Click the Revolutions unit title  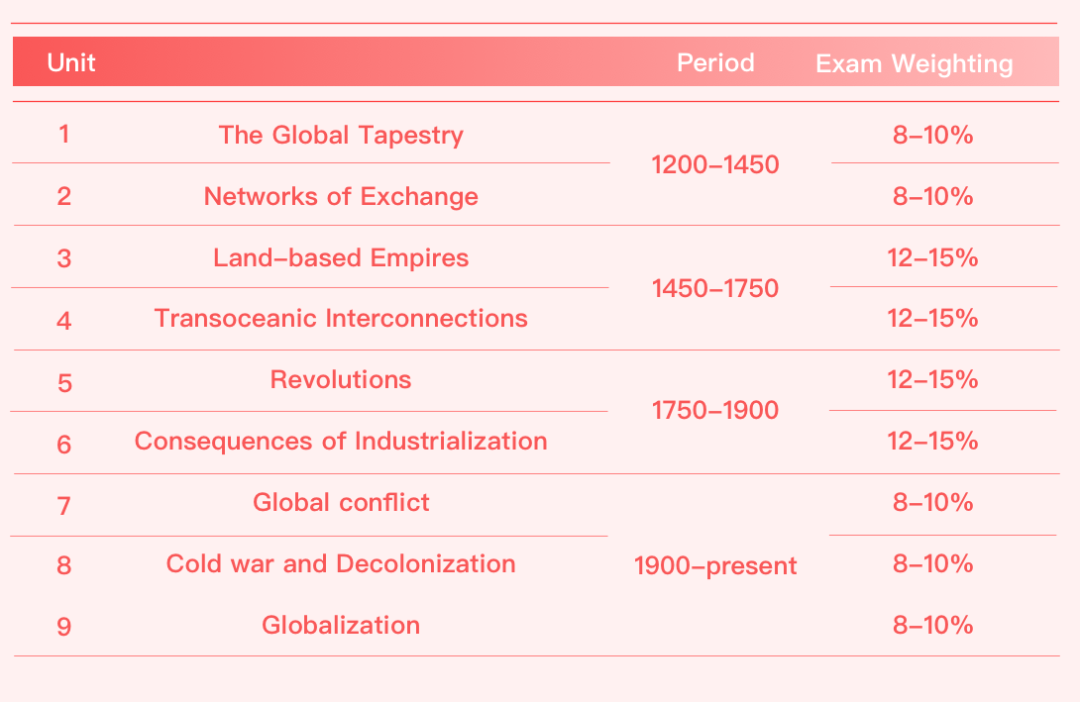[x=341, y=380]
